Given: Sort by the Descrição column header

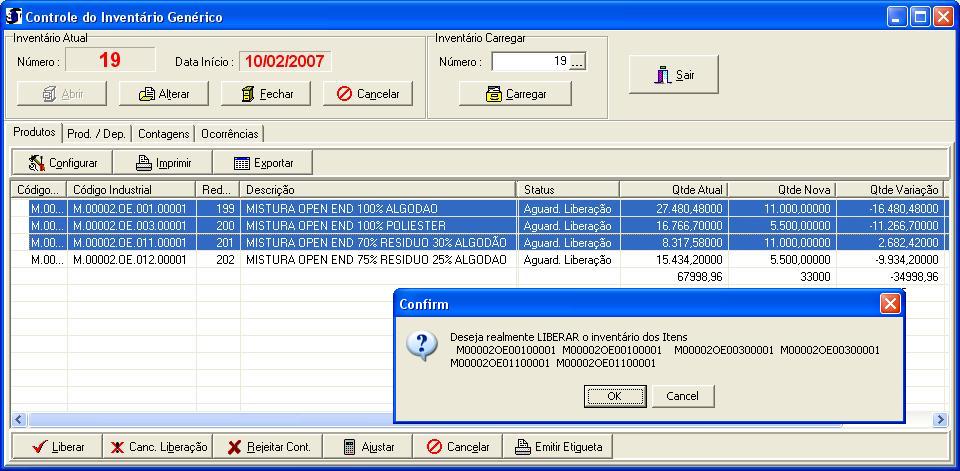Looking at the screenshot, I should click(x=378, y=189).
